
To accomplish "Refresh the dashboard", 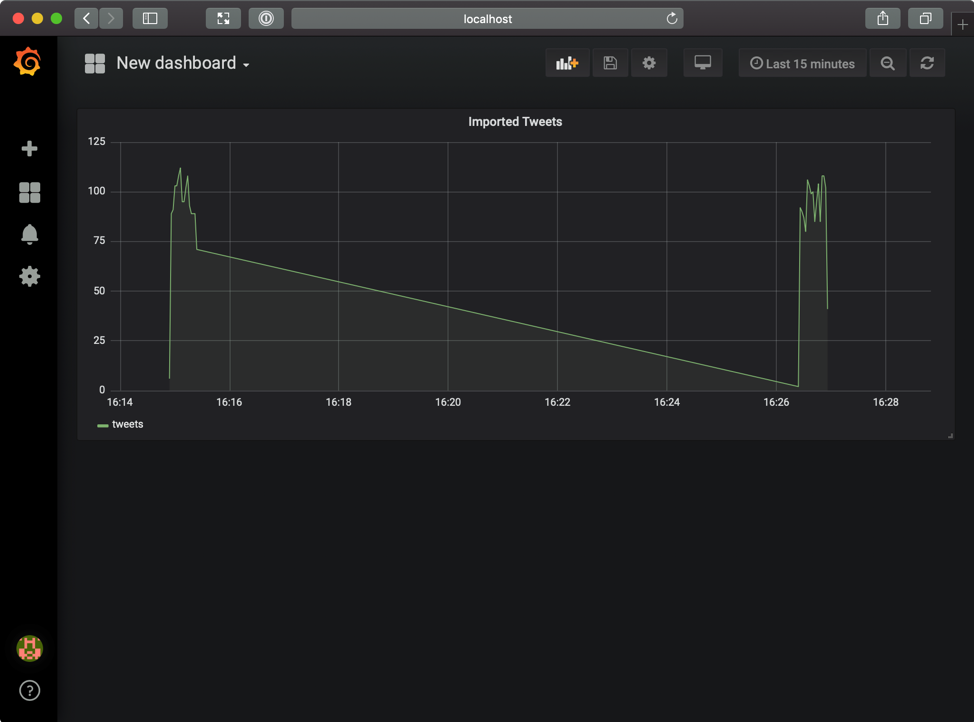I will pos(927,63).
